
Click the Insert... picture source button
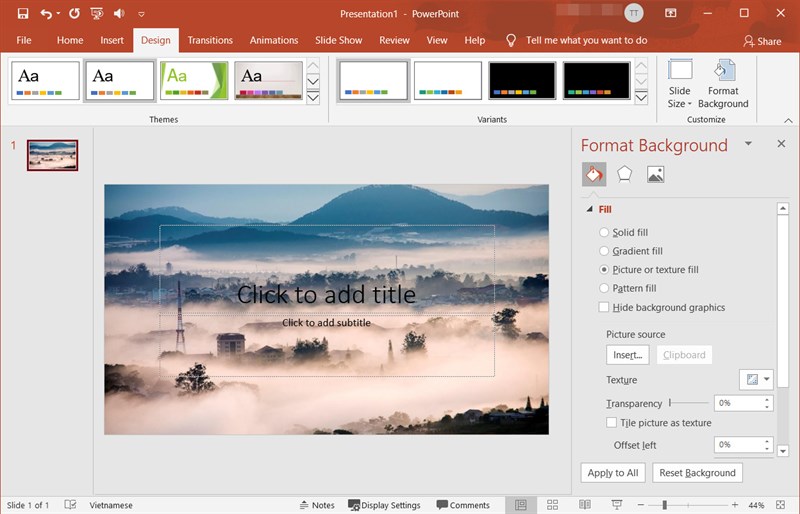point(628,355)
